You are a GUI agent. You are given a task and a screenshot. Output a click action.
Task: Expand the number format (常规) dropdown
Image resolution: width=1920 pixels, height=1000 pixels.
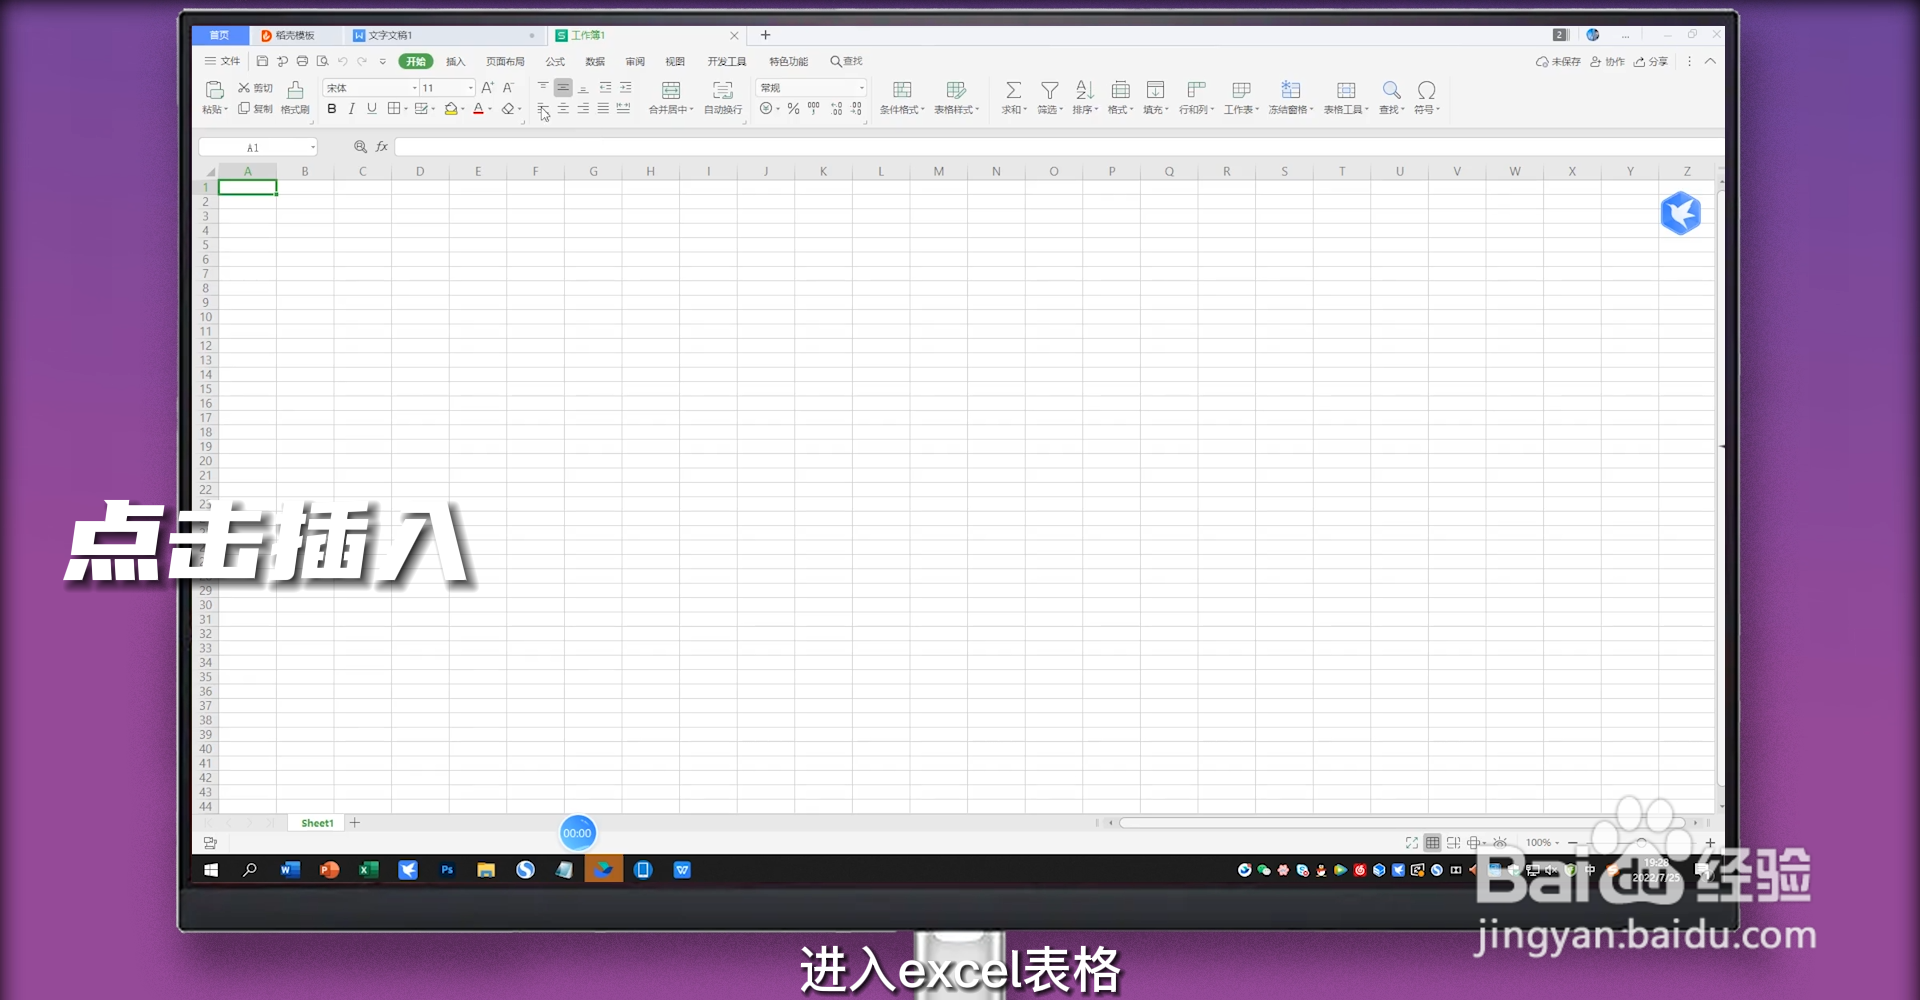860,87
